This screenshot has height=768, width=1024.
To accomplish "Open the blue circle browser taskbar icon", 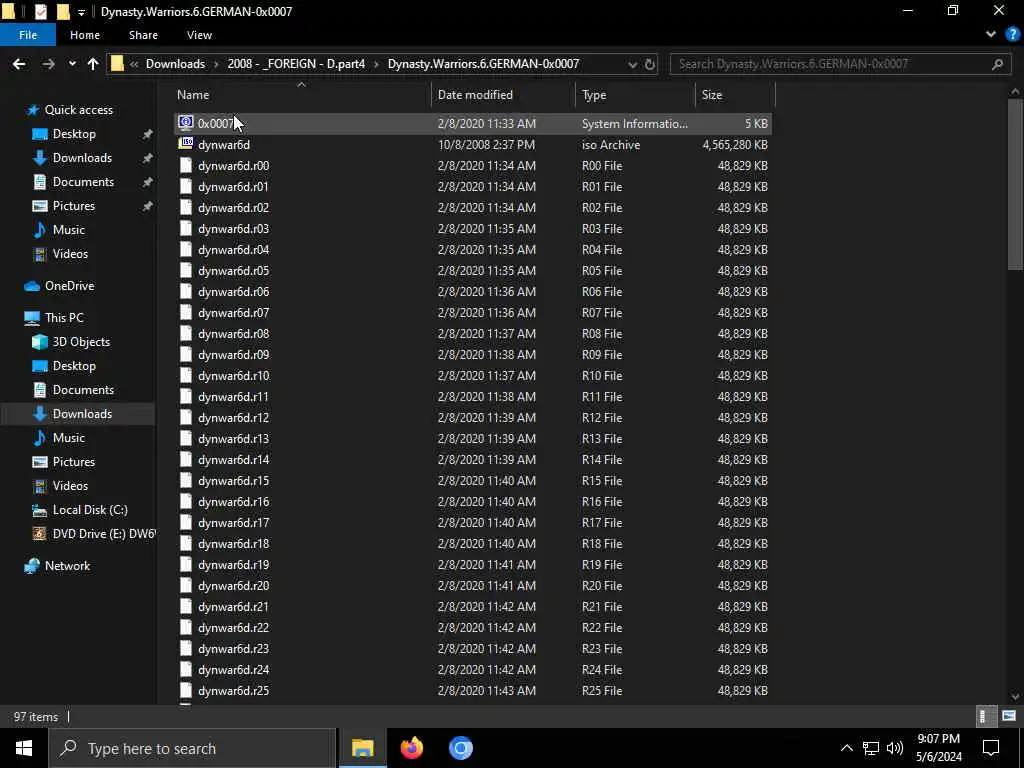I will [460, 748].
